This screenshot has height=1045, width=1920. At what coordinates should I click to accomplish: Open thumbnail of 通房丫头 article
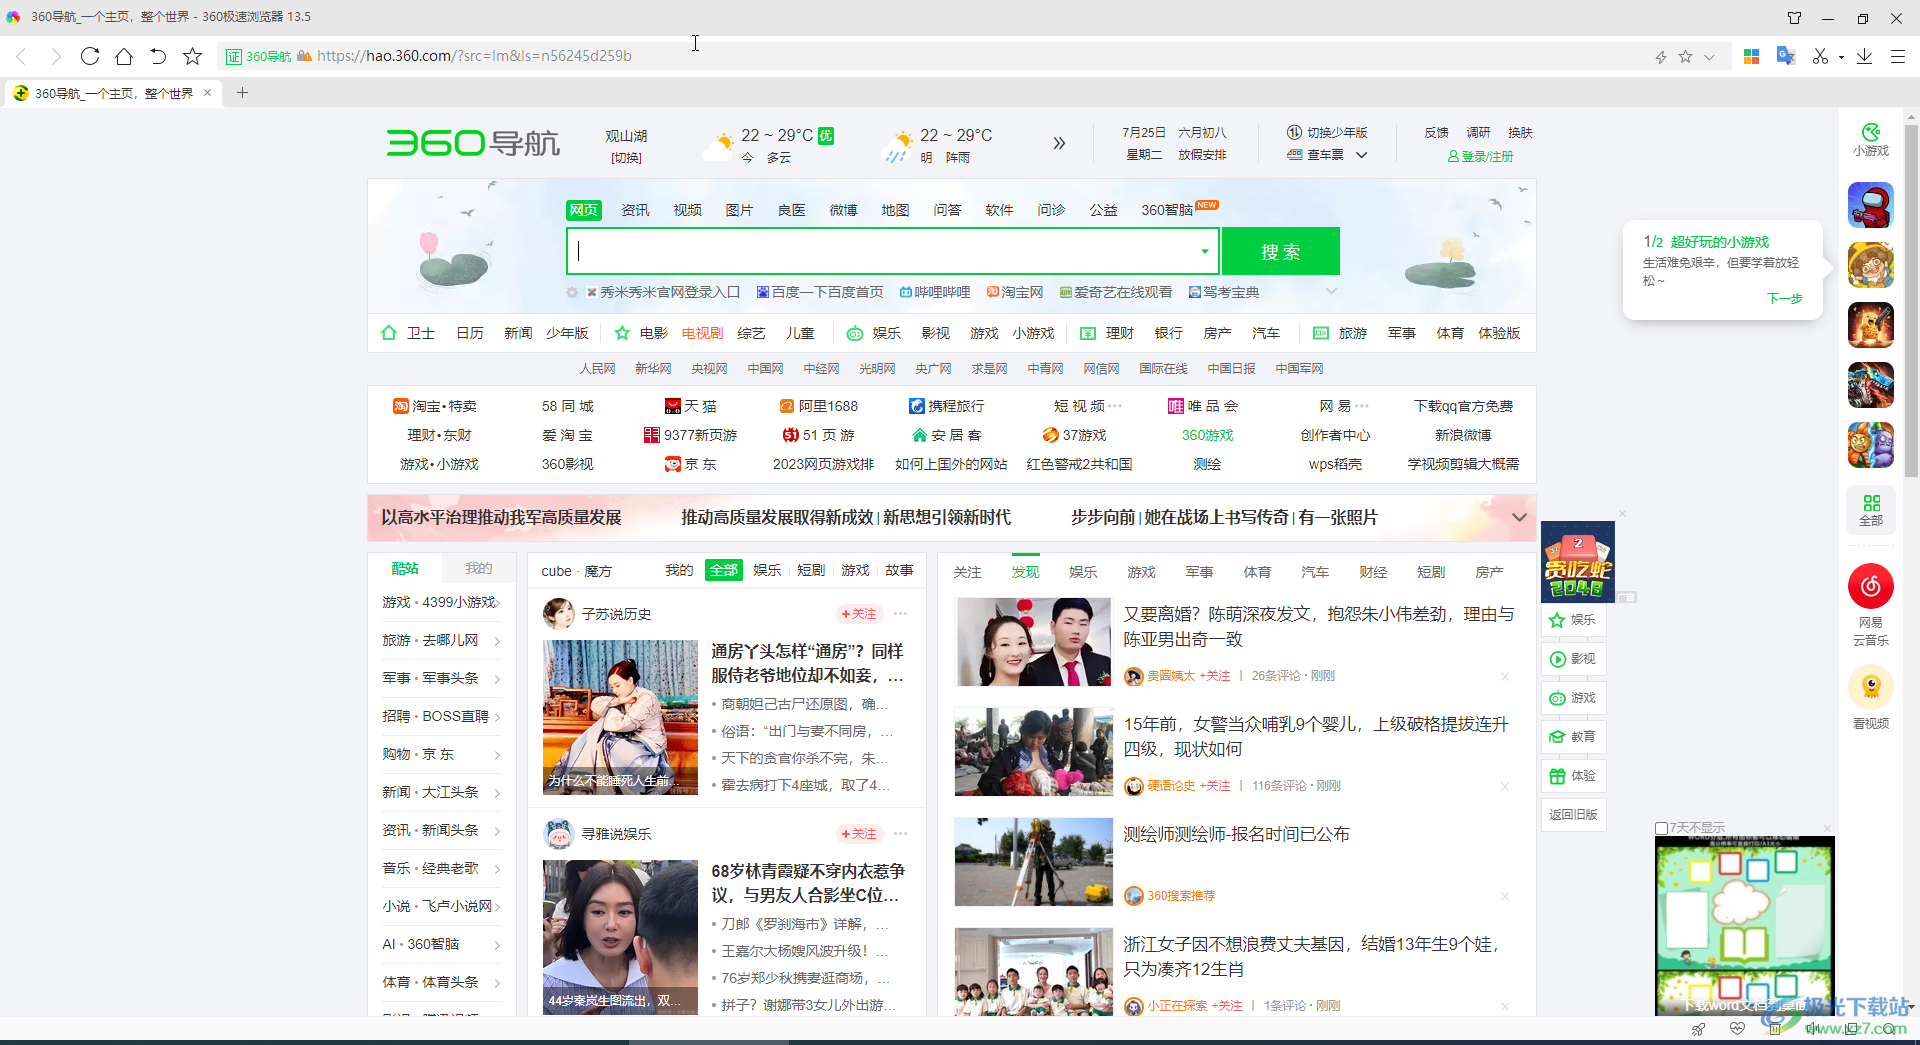tap(620, 717)
